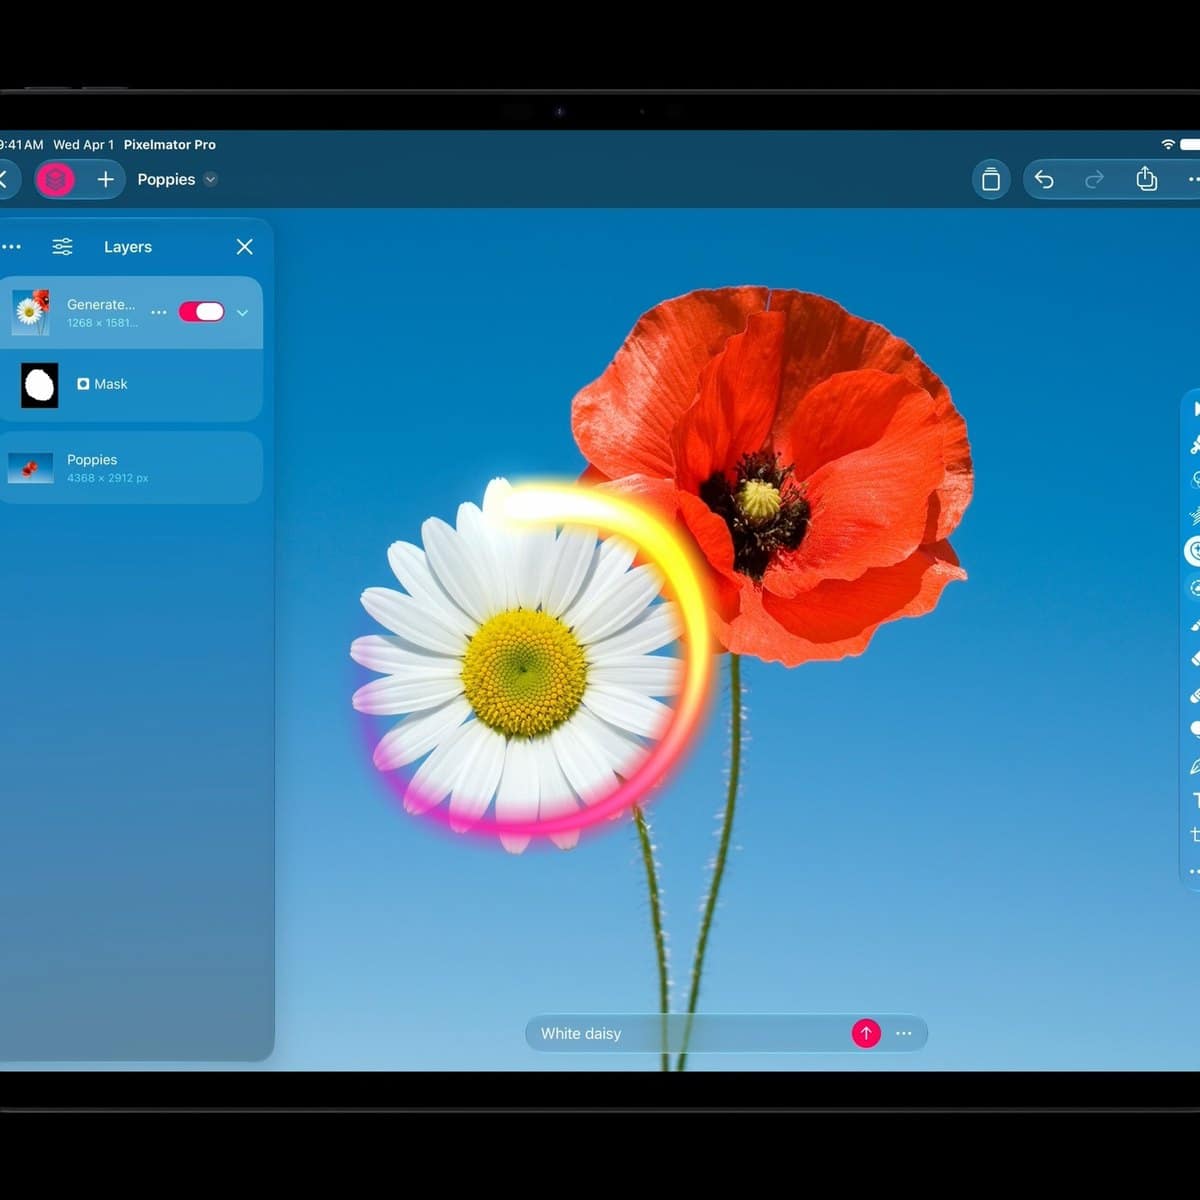
Task: Add a new layer with plus button
Action: (105, 180)
